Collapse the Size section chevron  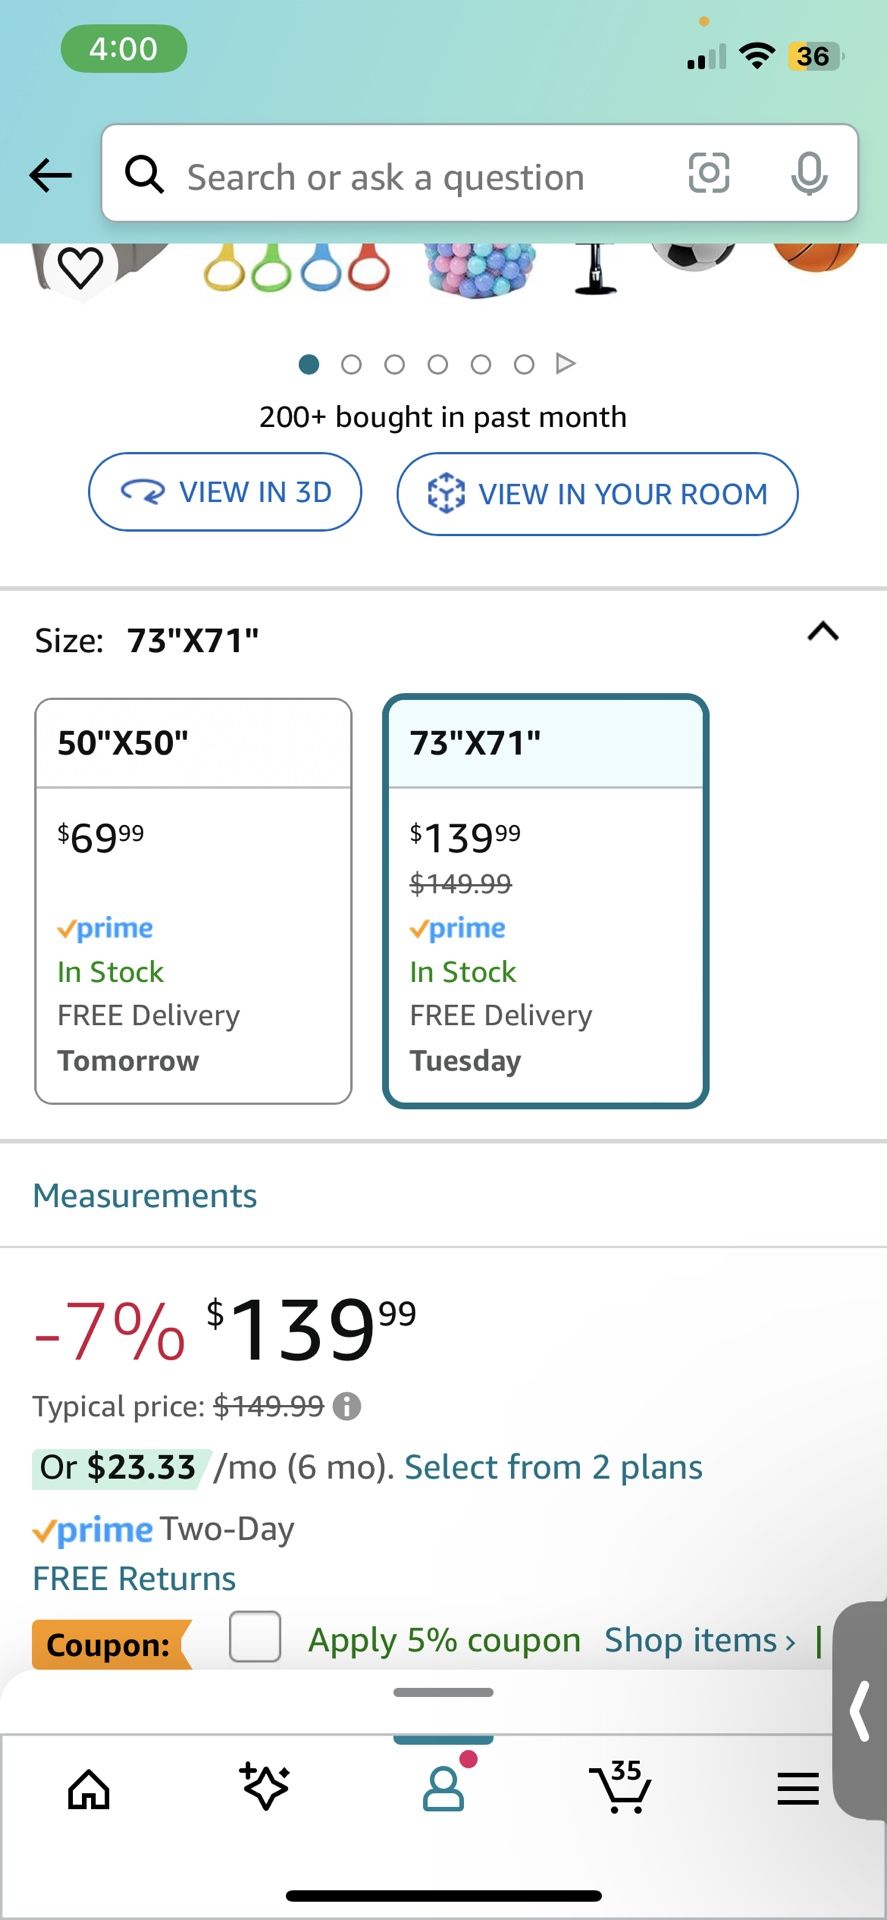(x=822, y=632)
